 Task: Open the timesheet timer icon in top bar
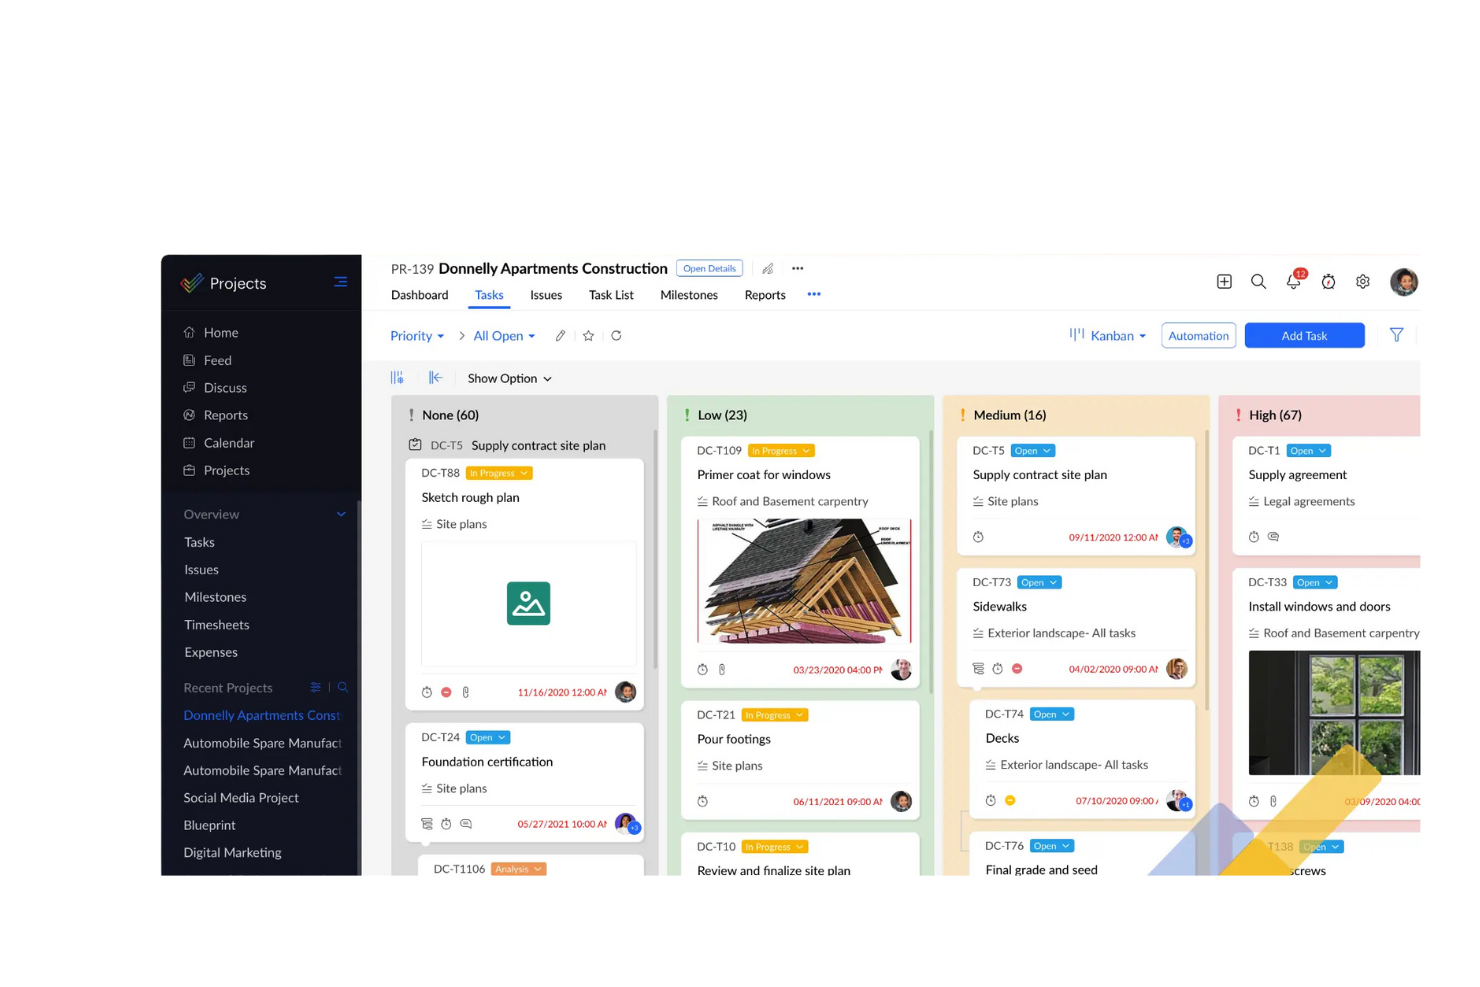pyautogui.click(x=1328, y=282)
